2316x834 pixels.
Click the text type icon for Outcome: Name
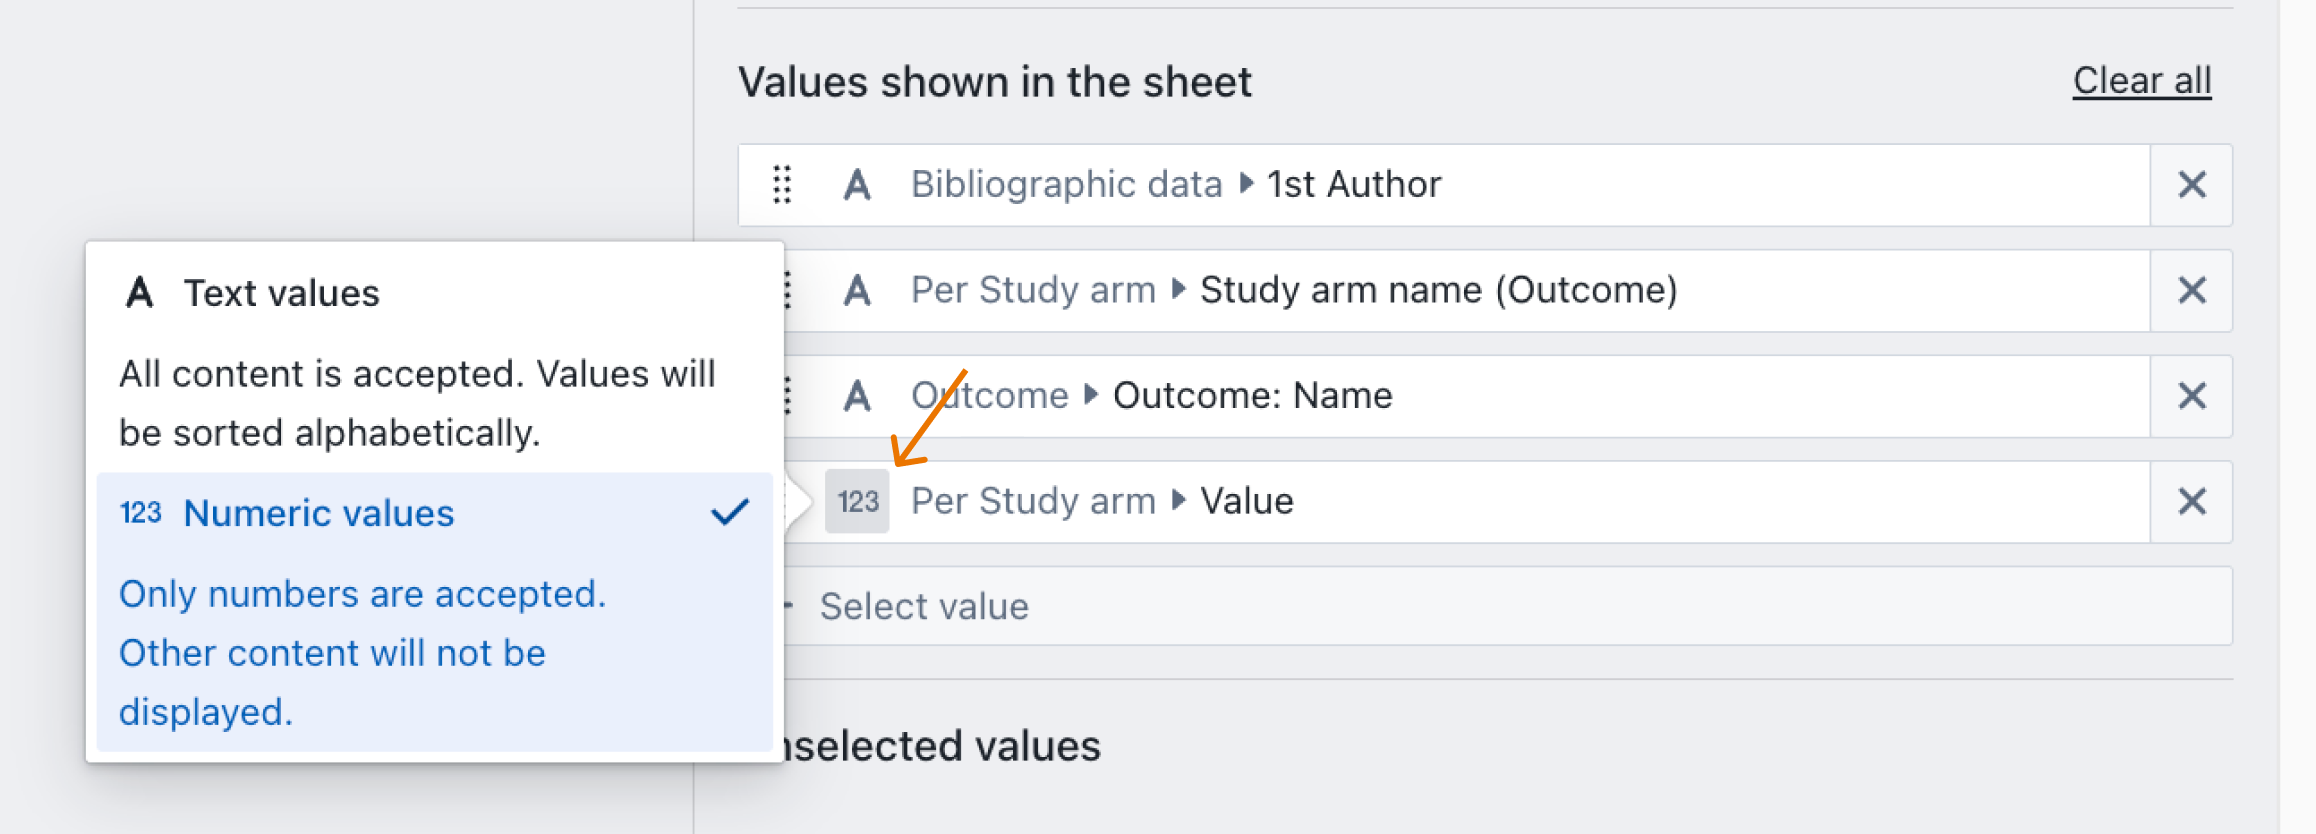point(857,396)
